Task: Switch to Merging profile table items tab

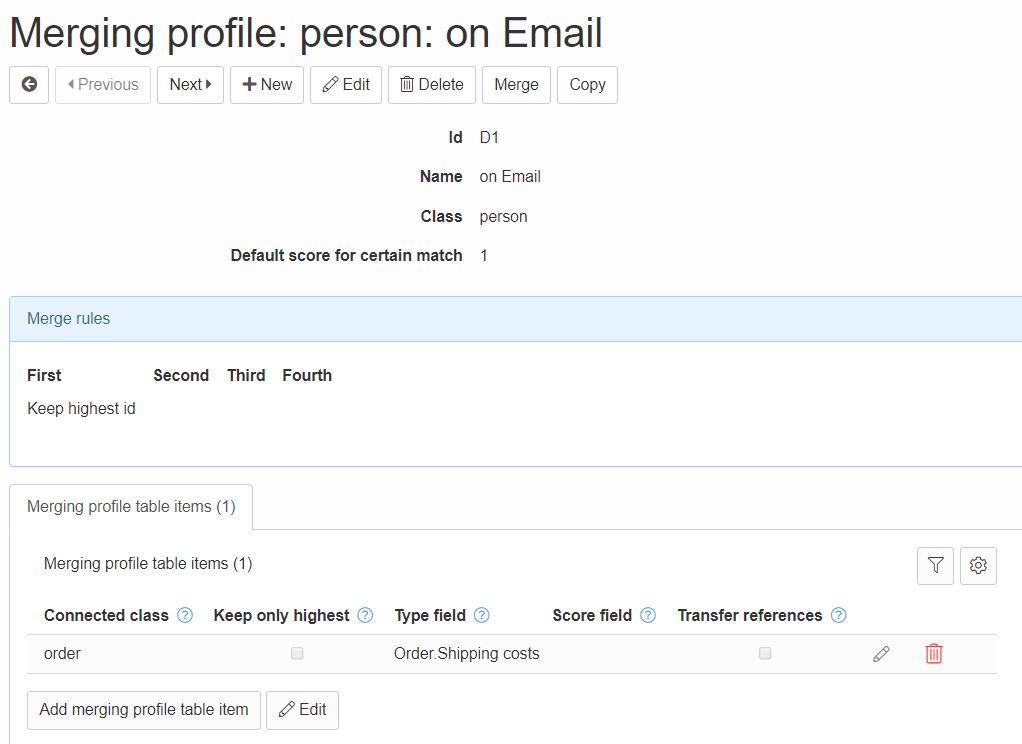Action: [x=131, y=507]
